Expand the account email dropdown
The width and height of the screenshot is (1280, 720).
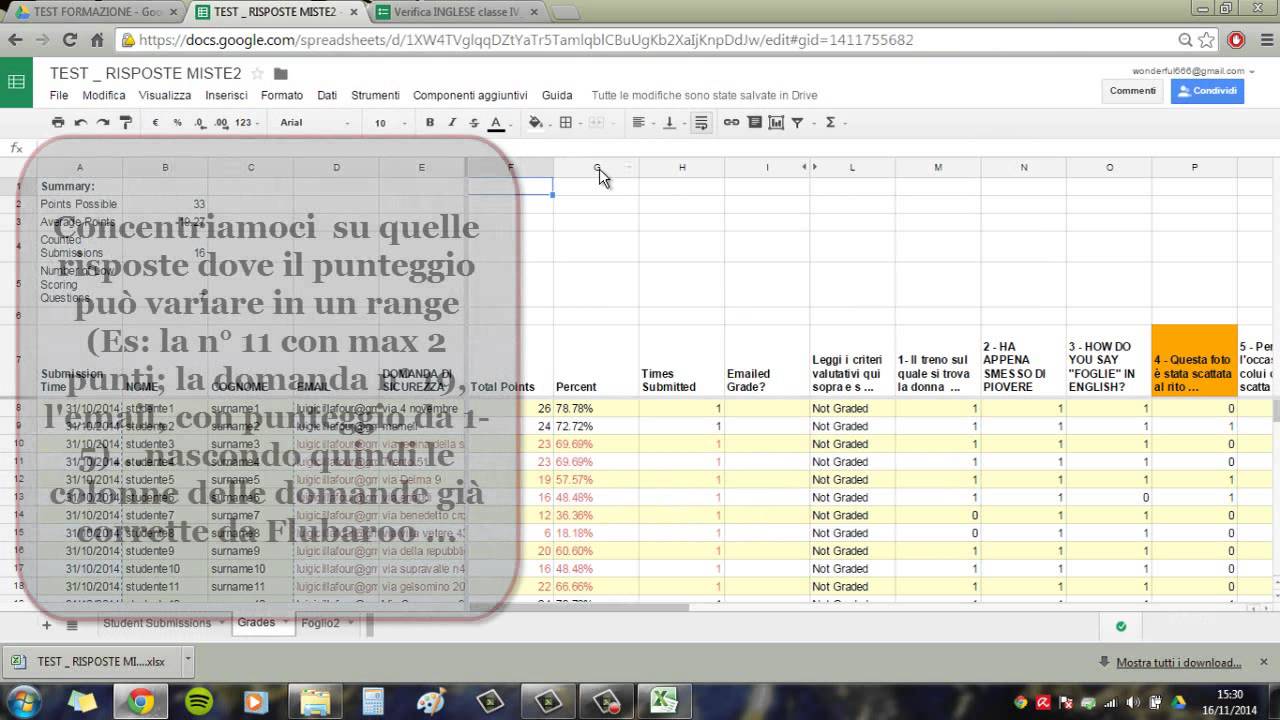1252,71
